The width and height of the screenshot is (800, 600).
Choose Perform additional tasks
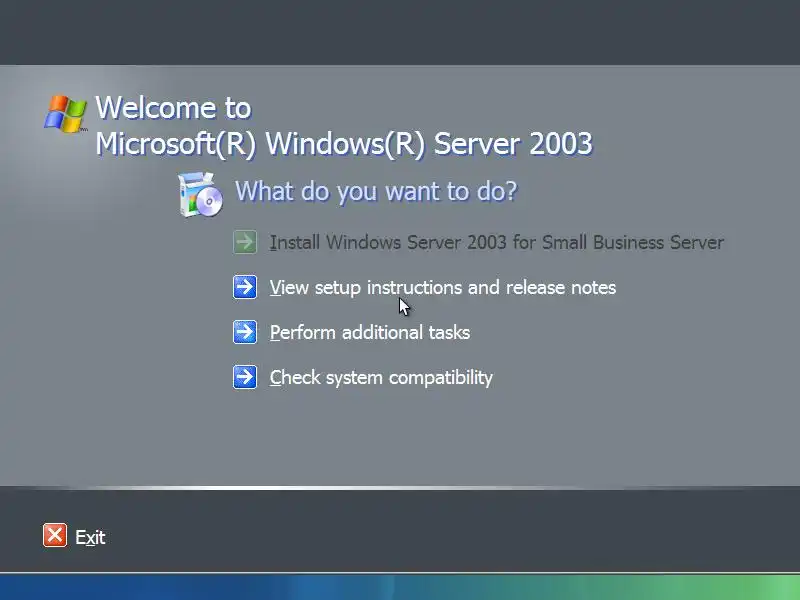point(369,333)
